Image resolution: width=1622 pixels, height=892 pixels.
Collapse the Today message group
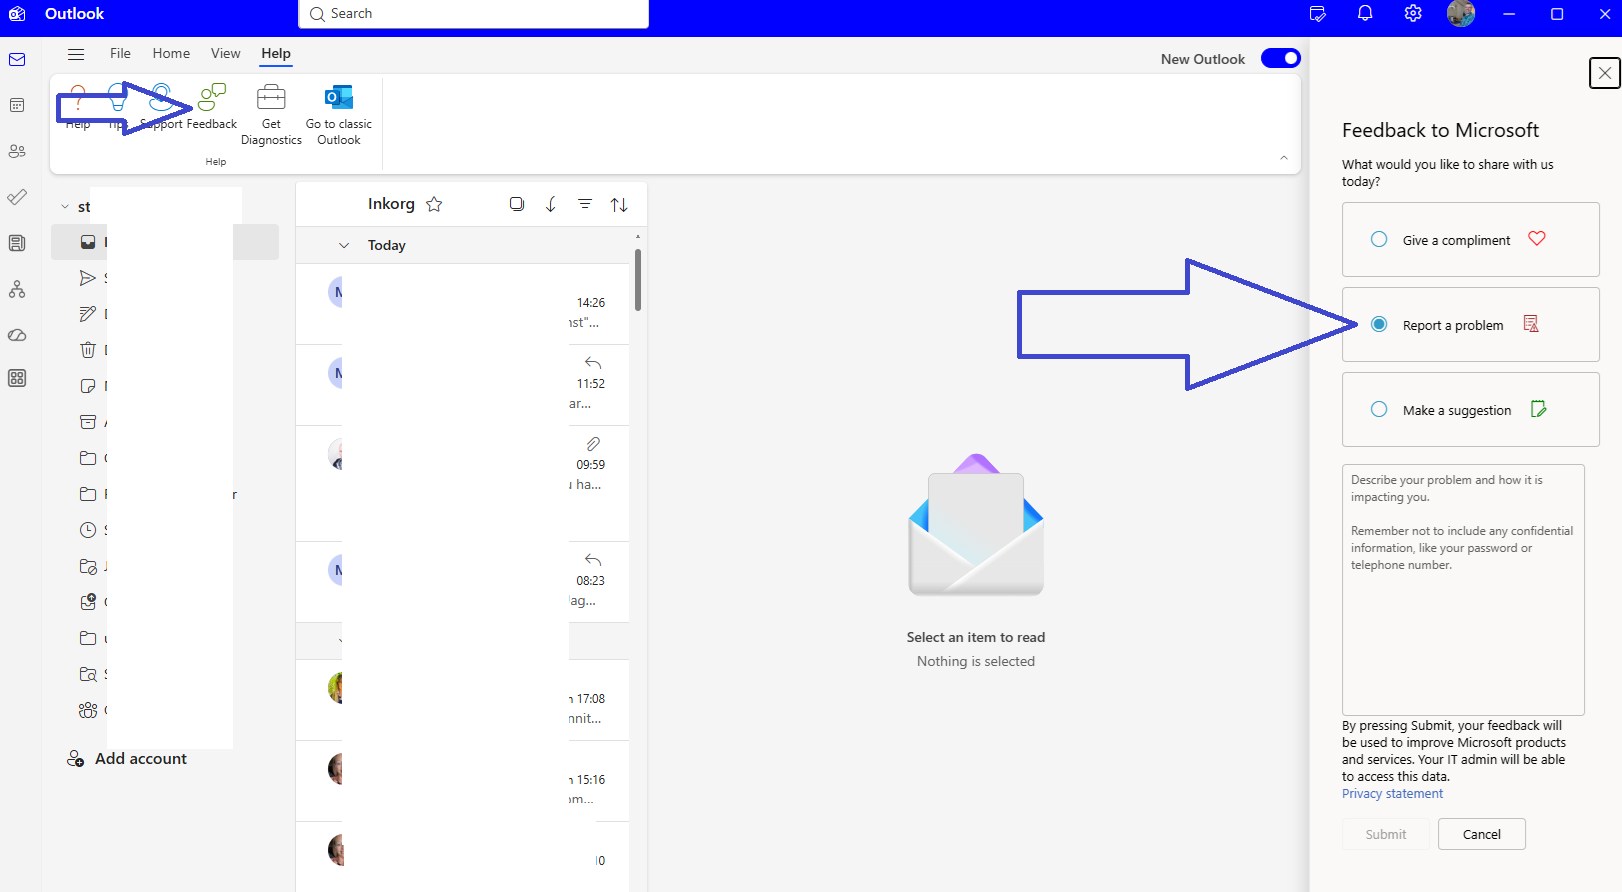[x=344, y=245]
